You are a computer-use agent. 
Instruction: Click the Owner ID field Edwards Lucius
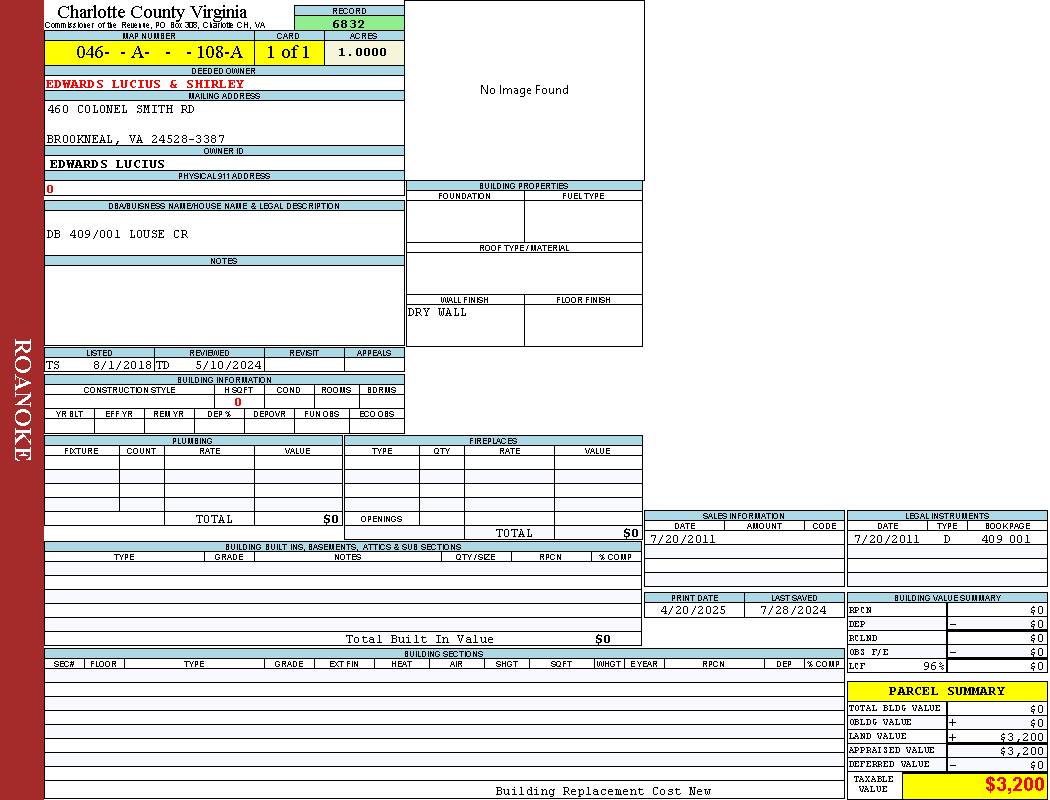point(107,164)
